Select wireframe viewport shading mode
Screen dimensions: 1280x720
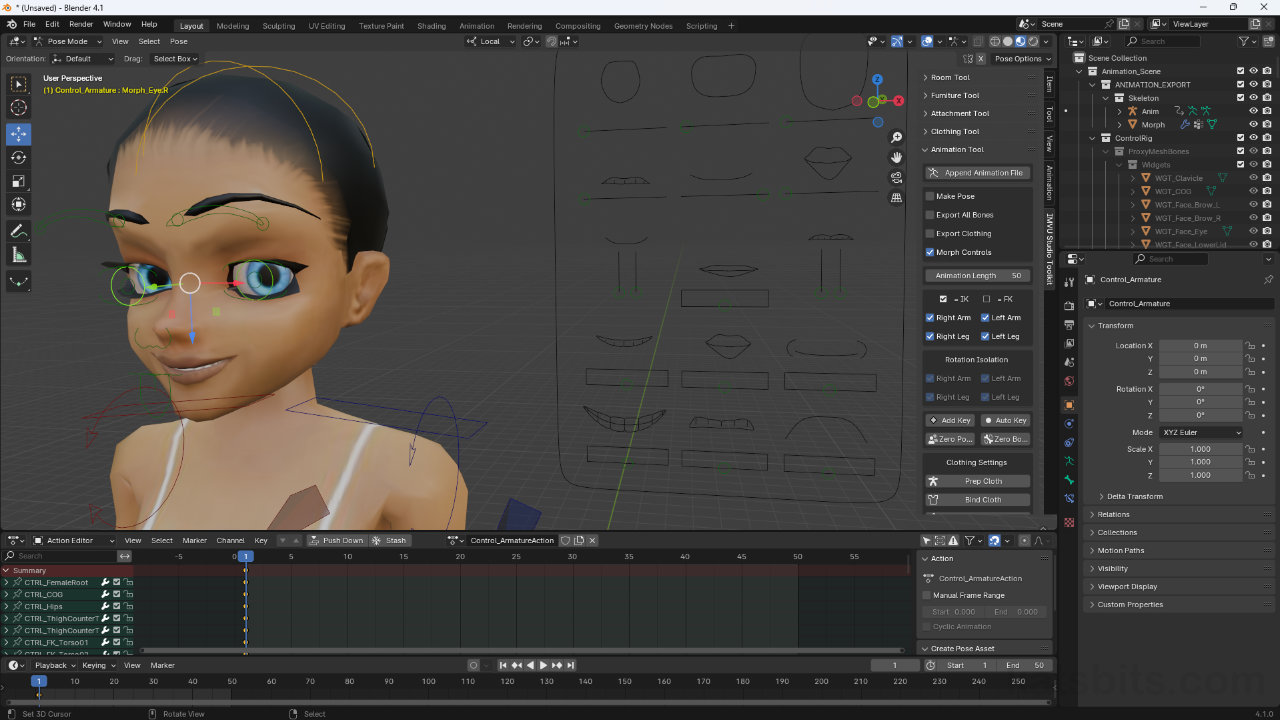click(995, 41)
